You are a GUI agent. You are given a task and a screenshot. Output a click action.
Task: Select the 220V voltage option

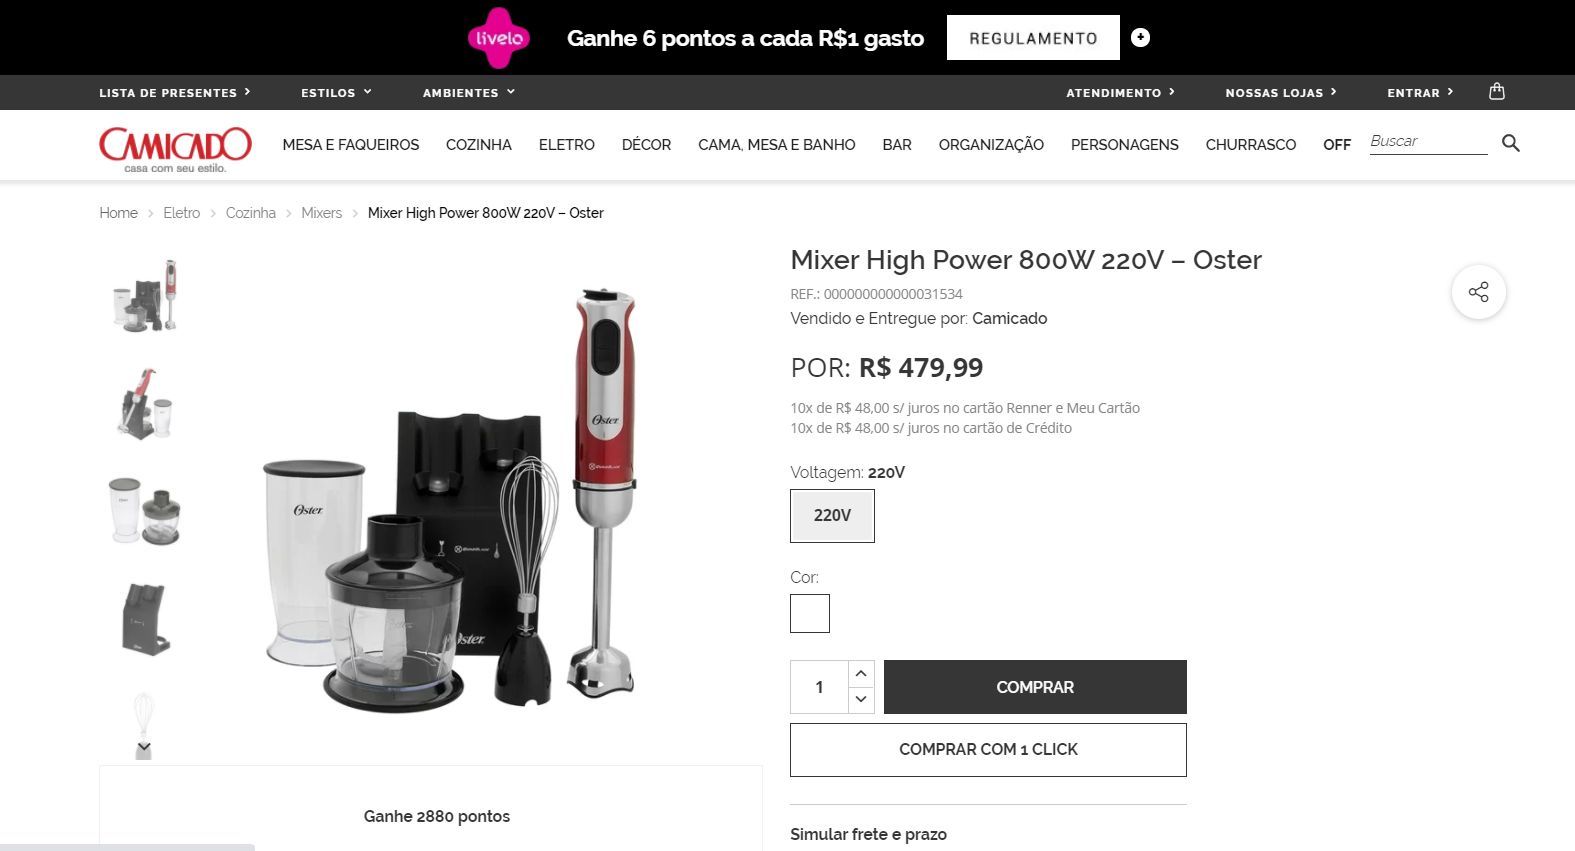832,515
